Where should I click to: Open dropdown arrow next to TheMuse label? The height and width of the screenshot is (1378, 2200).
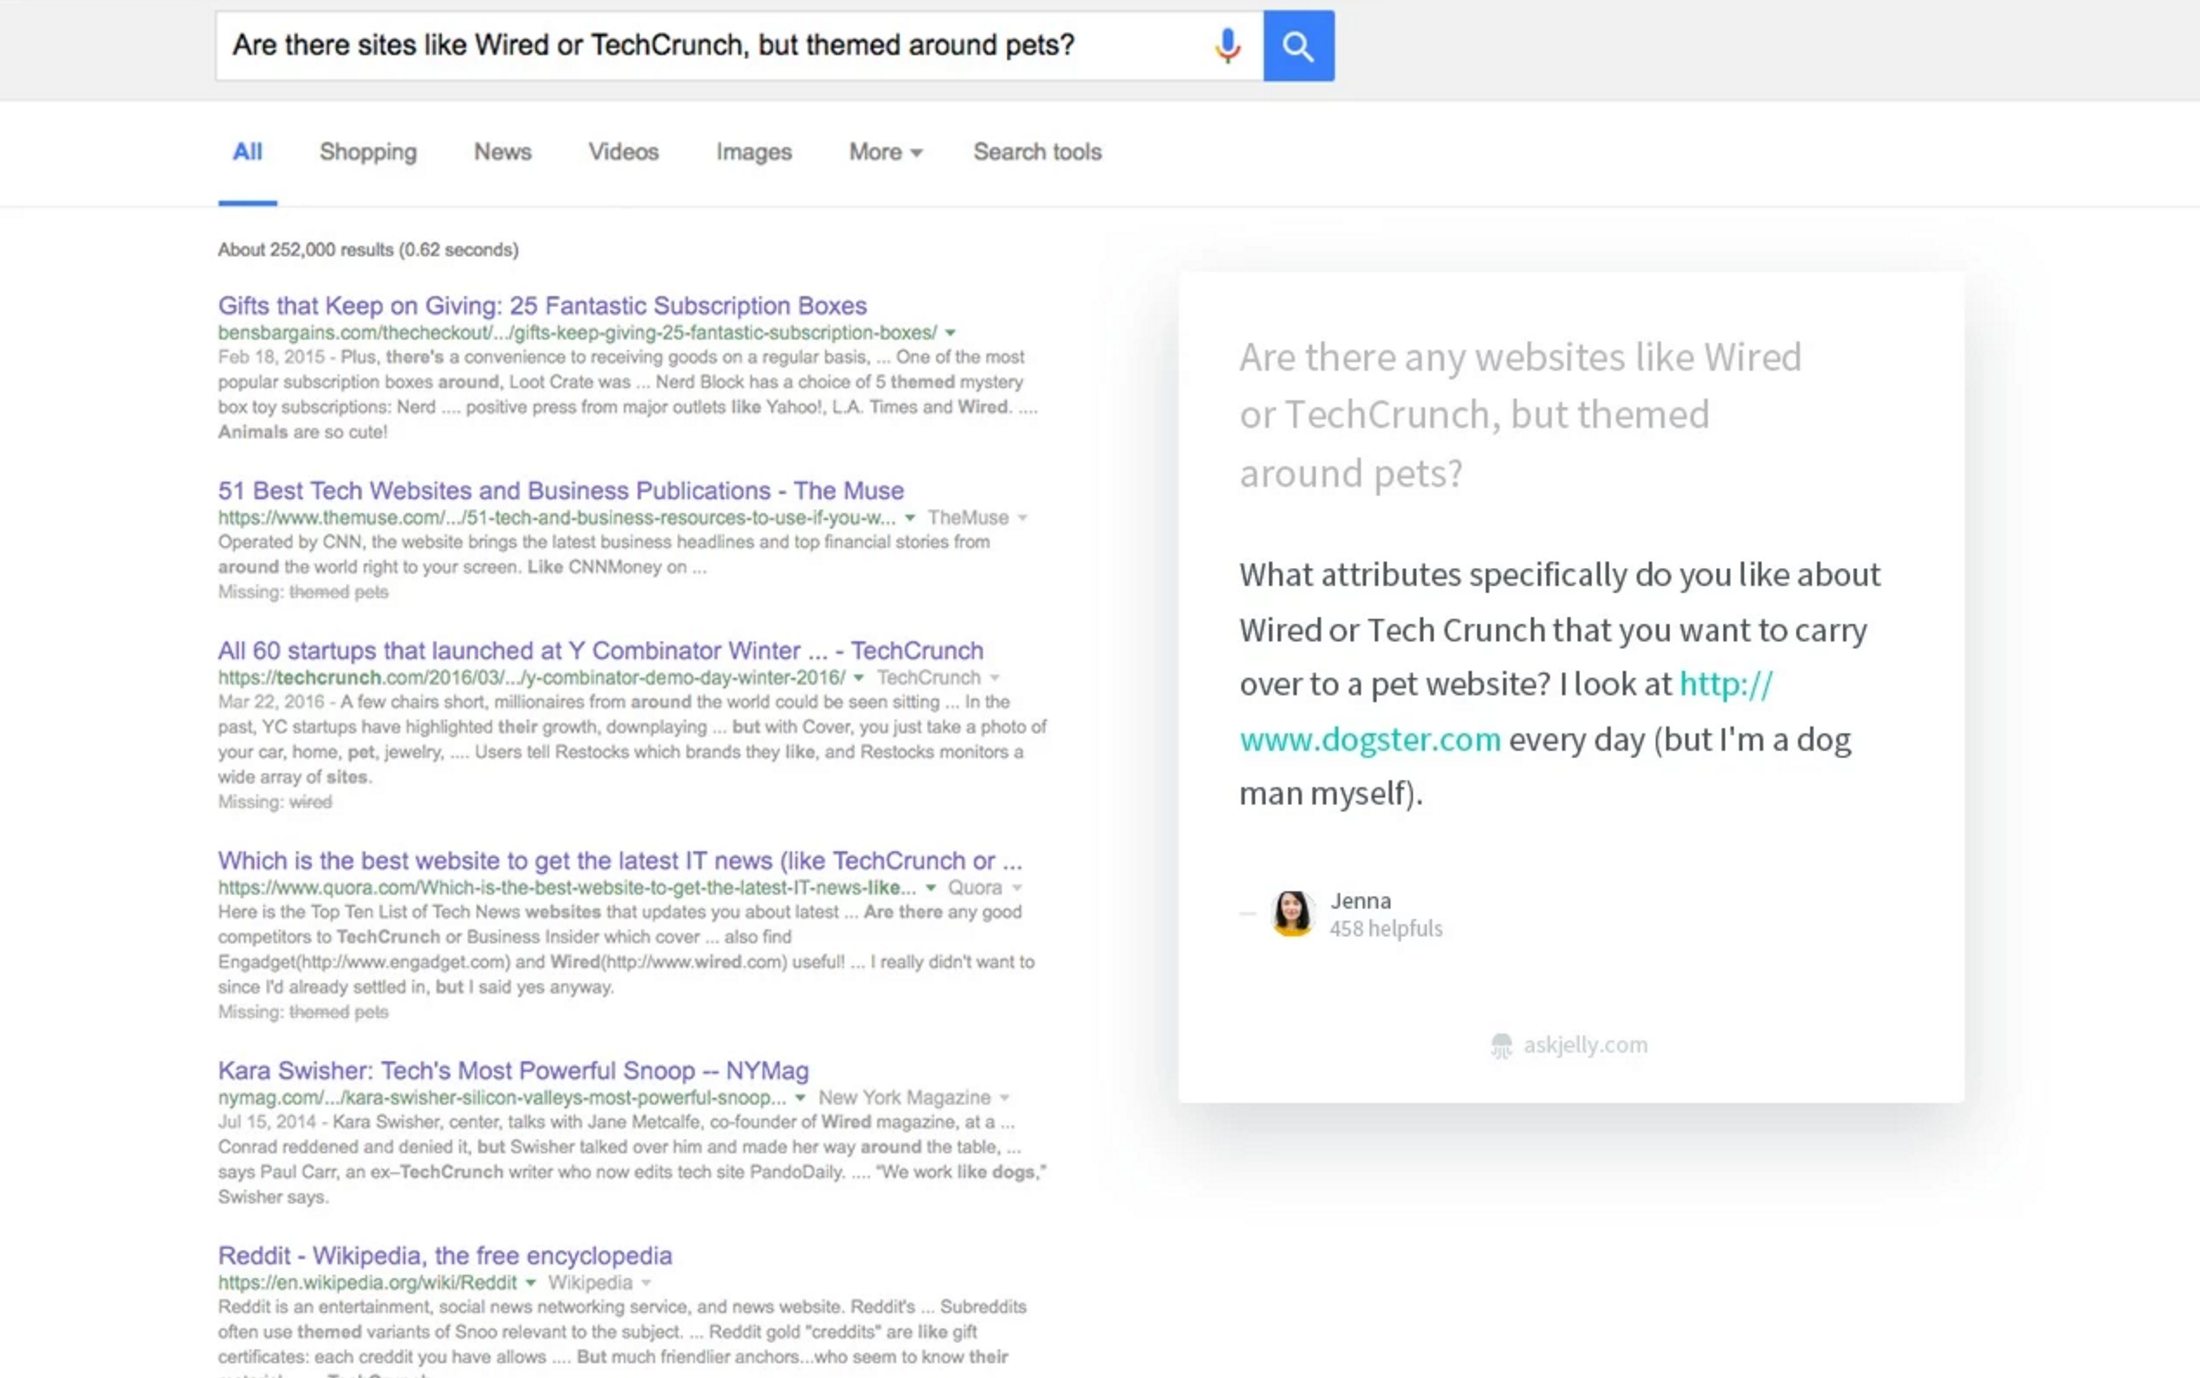click(1022, 518)
